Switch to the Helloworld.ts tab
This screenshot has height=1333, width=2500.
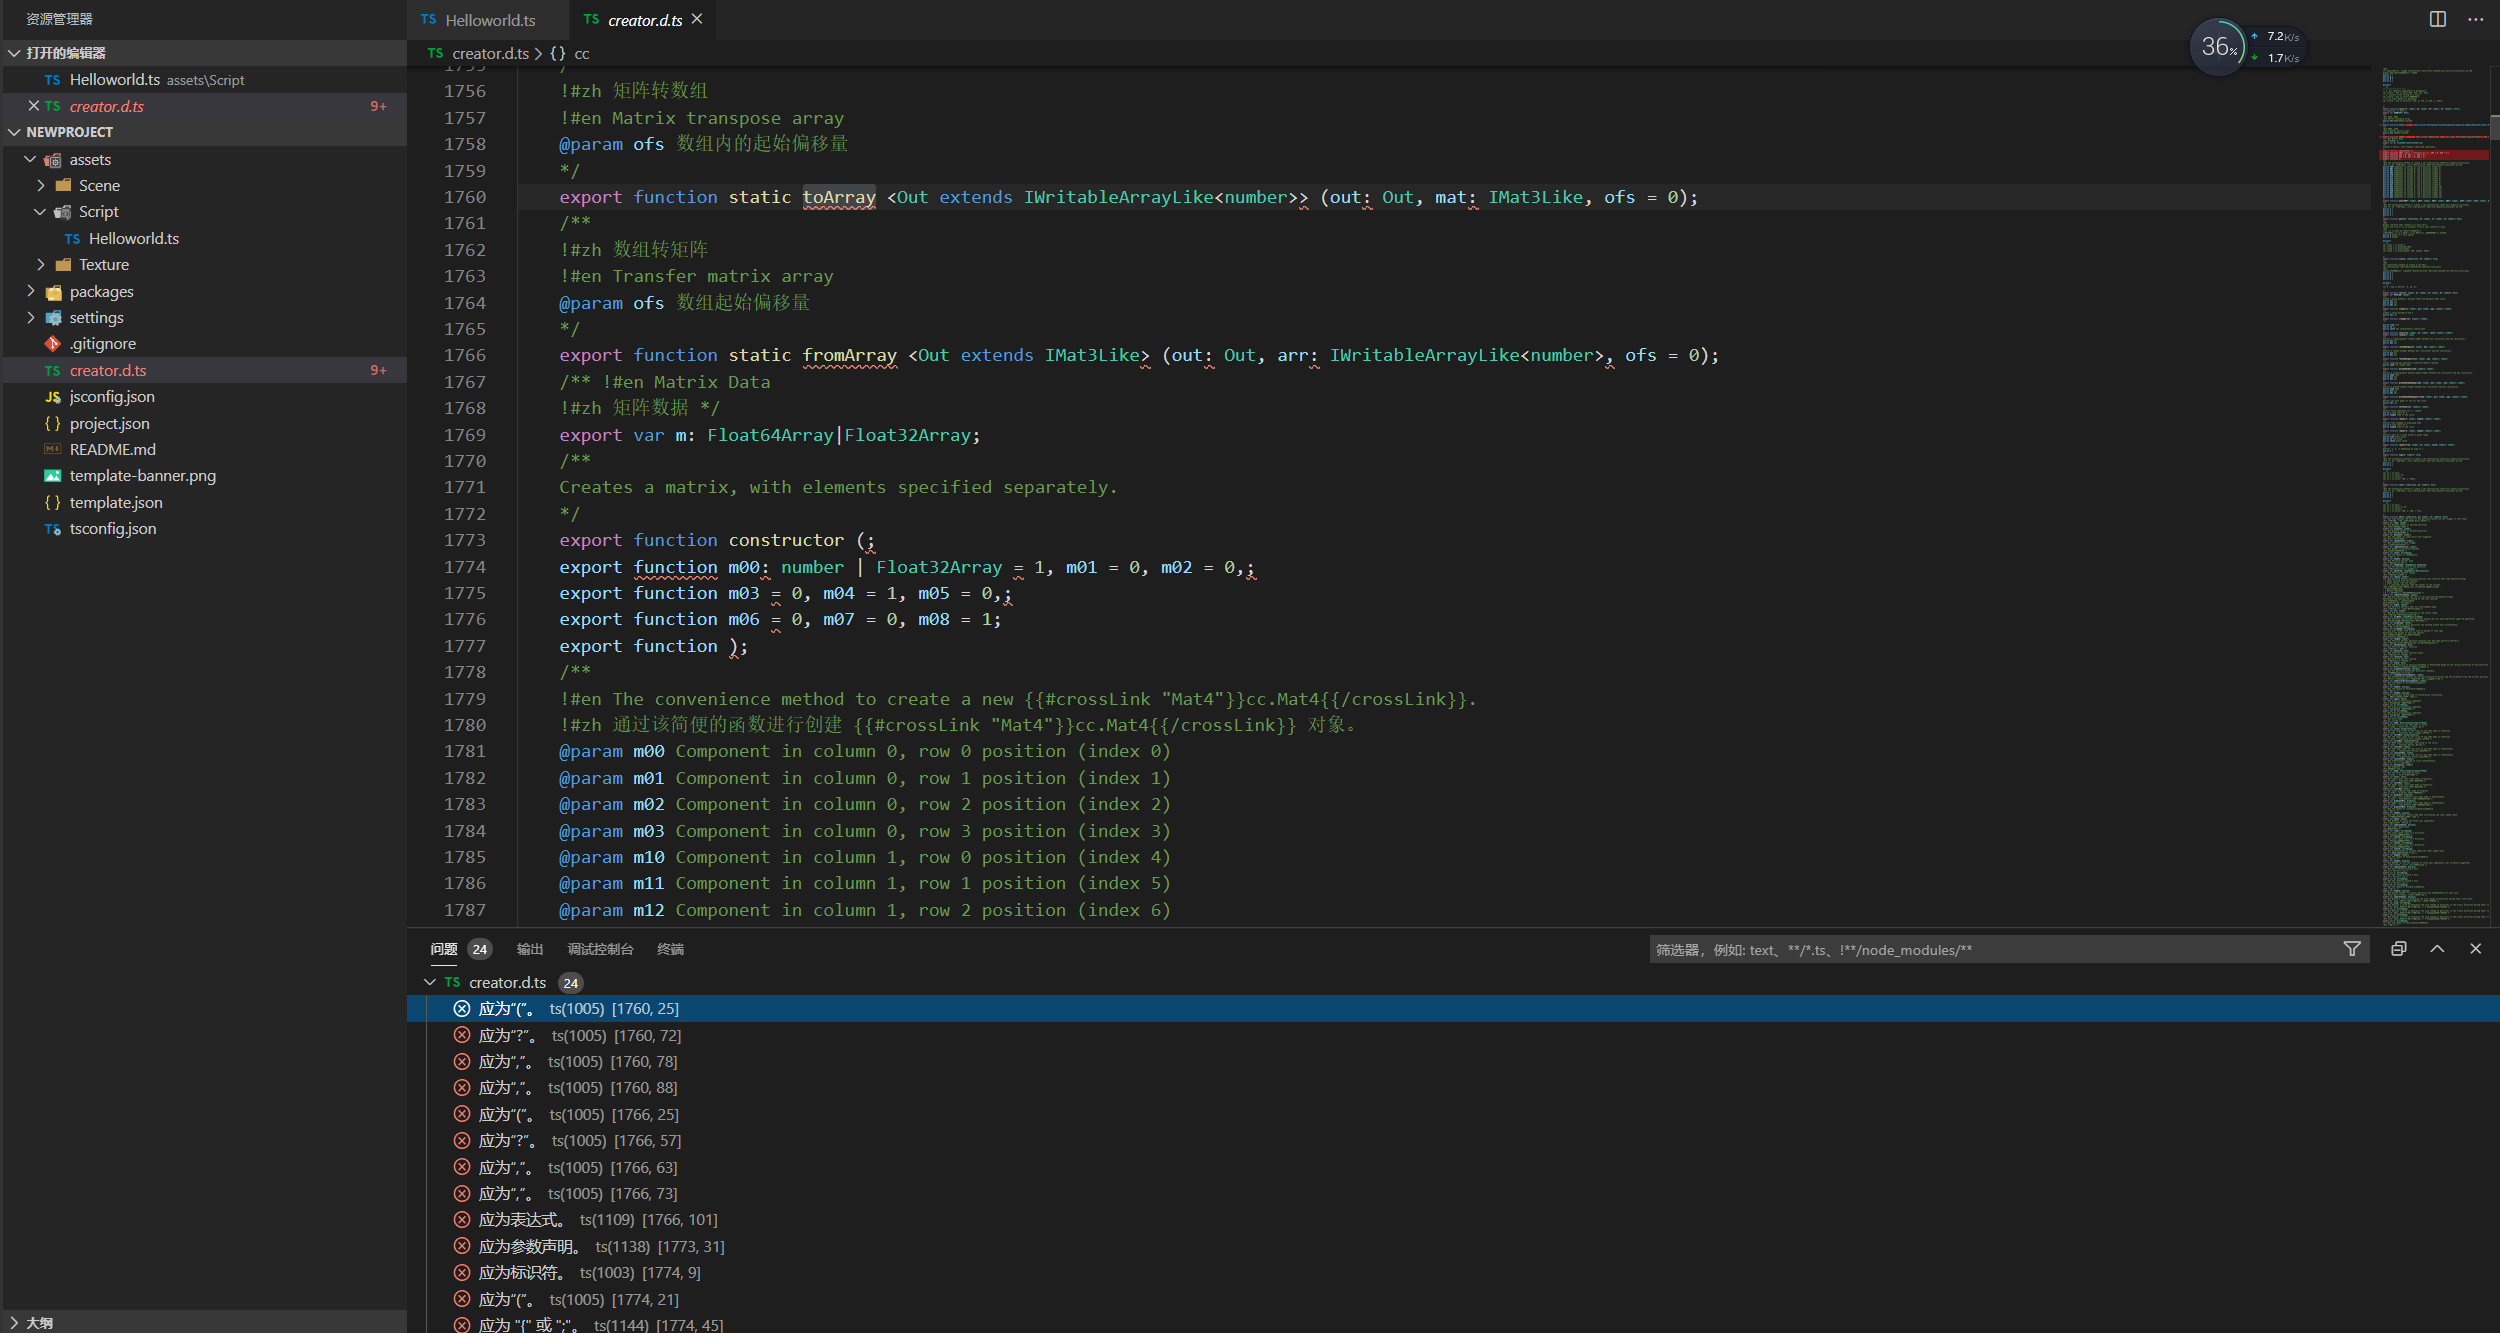click(489, 20)
